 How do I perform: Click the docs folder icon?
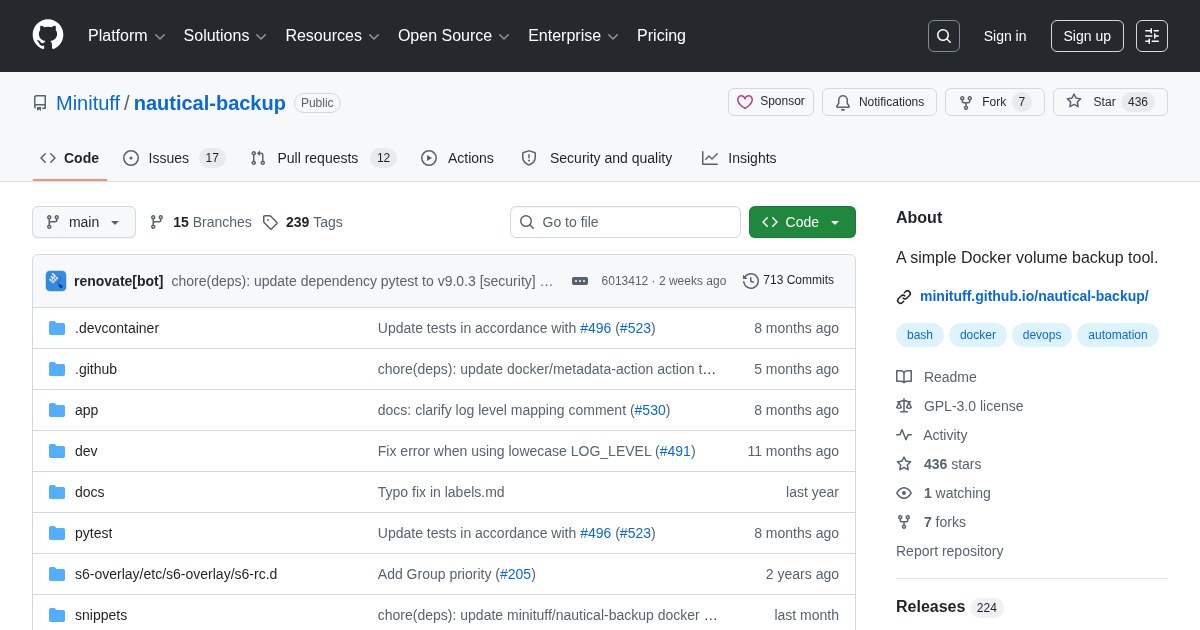coord(57,492)
